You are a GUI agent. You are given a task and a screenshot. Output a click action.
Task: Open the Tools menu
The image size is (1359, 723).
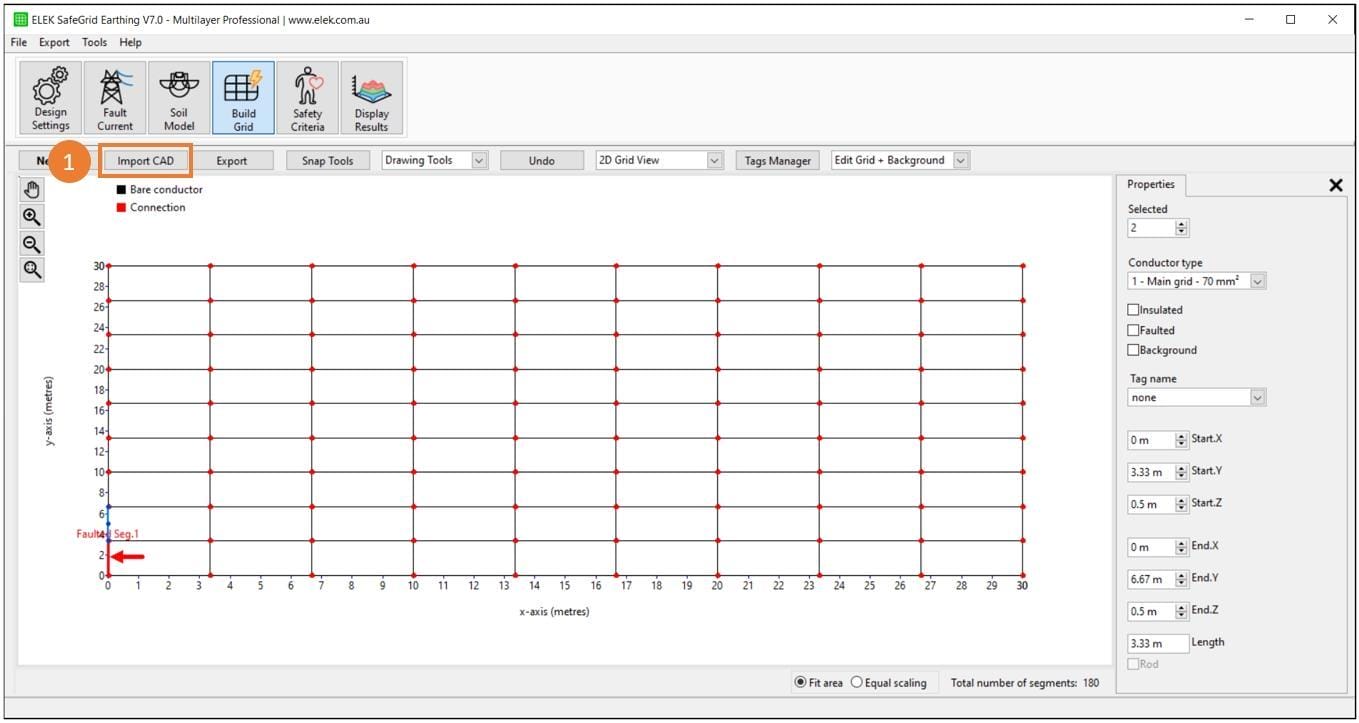[x=94, y=42]
